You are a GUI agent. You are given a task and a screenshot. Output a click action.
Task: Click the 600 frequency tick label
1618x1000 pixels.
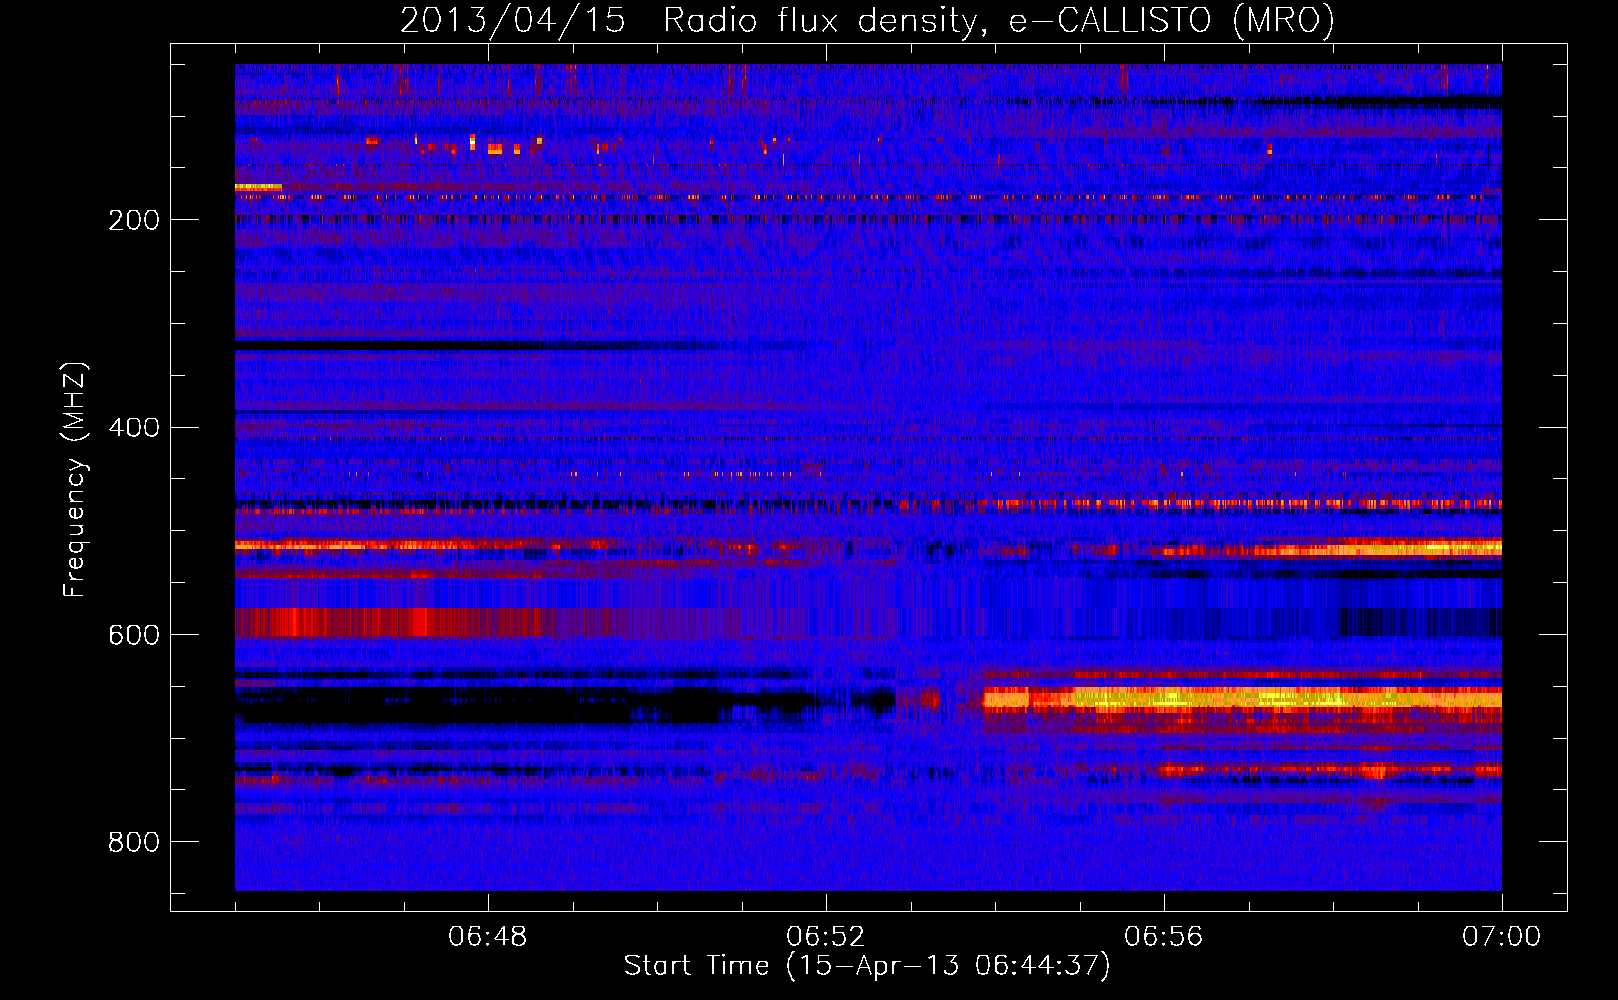[x=134, y=635]
